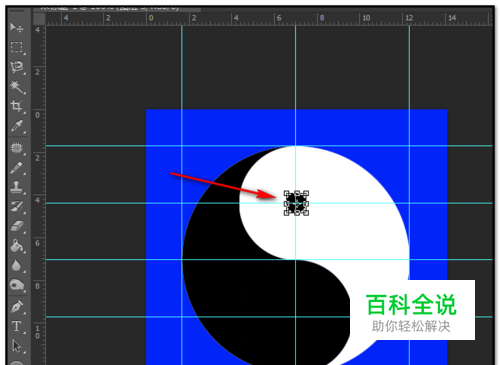Choose the Polygonal Lasso tool
500x365 pixels.
pos(16,67)
